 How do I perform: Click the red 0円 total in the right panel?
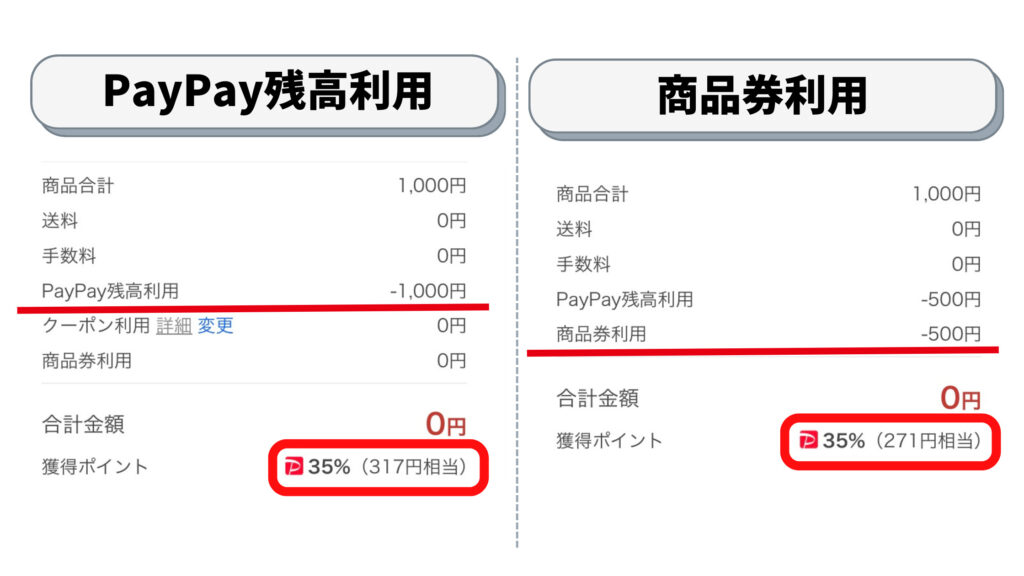tap(961, 398)
